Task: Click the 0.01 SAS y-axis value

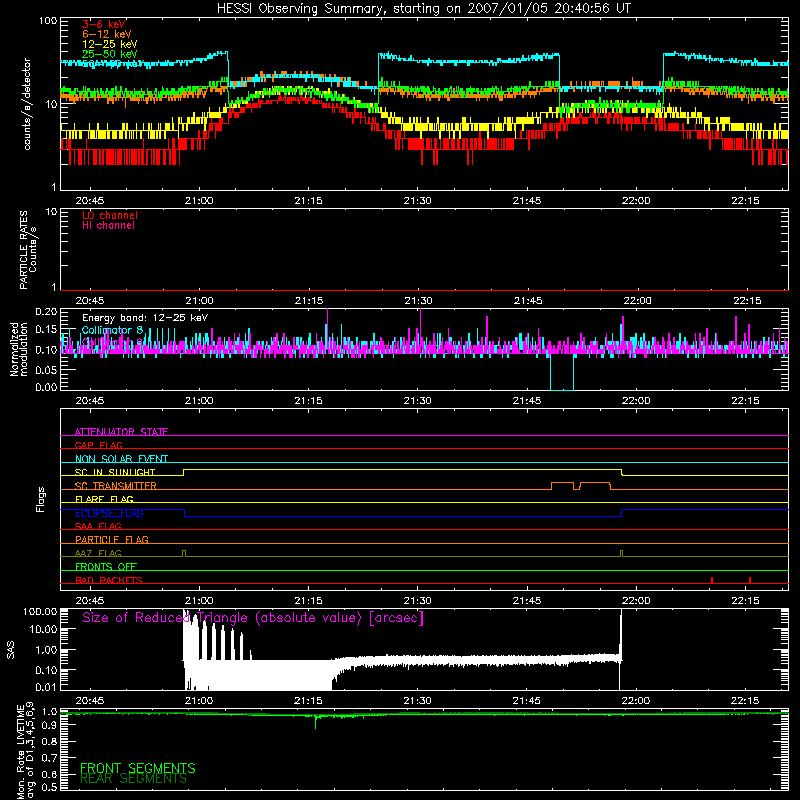Action: (46, 687)
